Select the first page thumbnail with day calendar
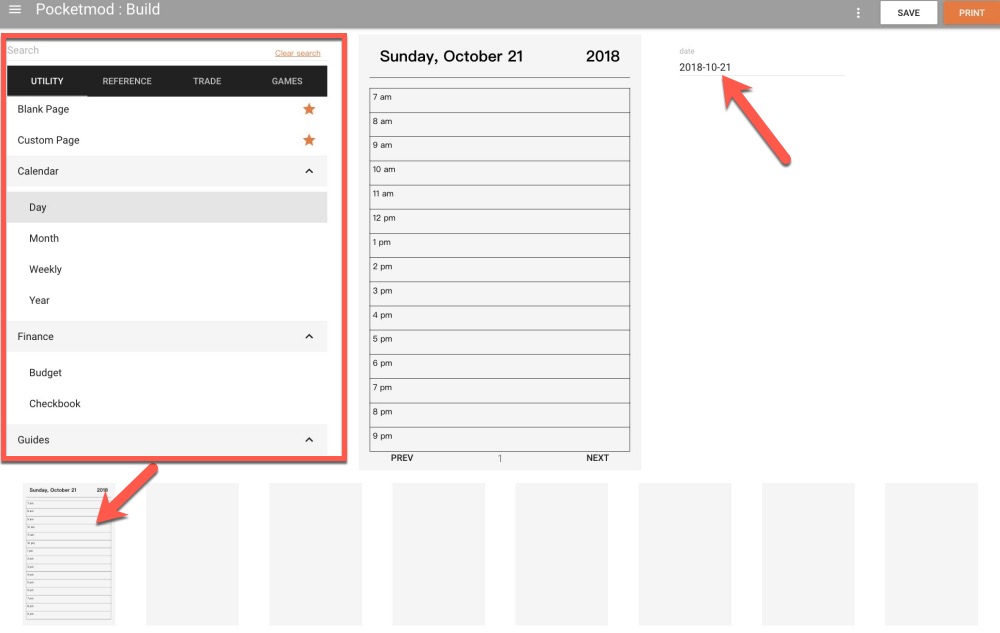 (69, 553)
